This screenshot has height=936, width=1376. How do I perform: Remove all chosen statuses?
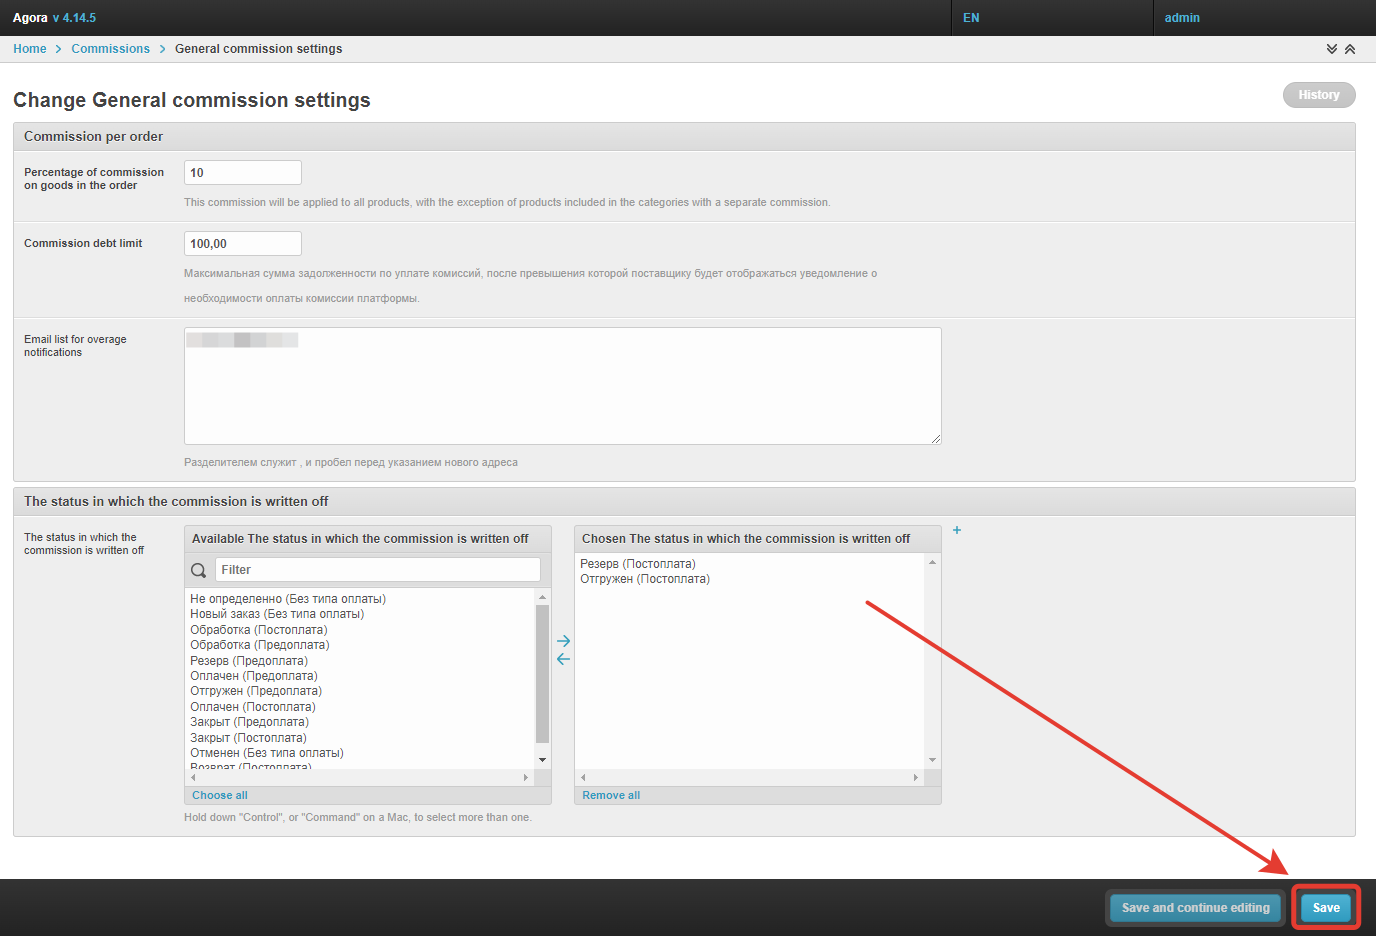(x=611, y=795)
